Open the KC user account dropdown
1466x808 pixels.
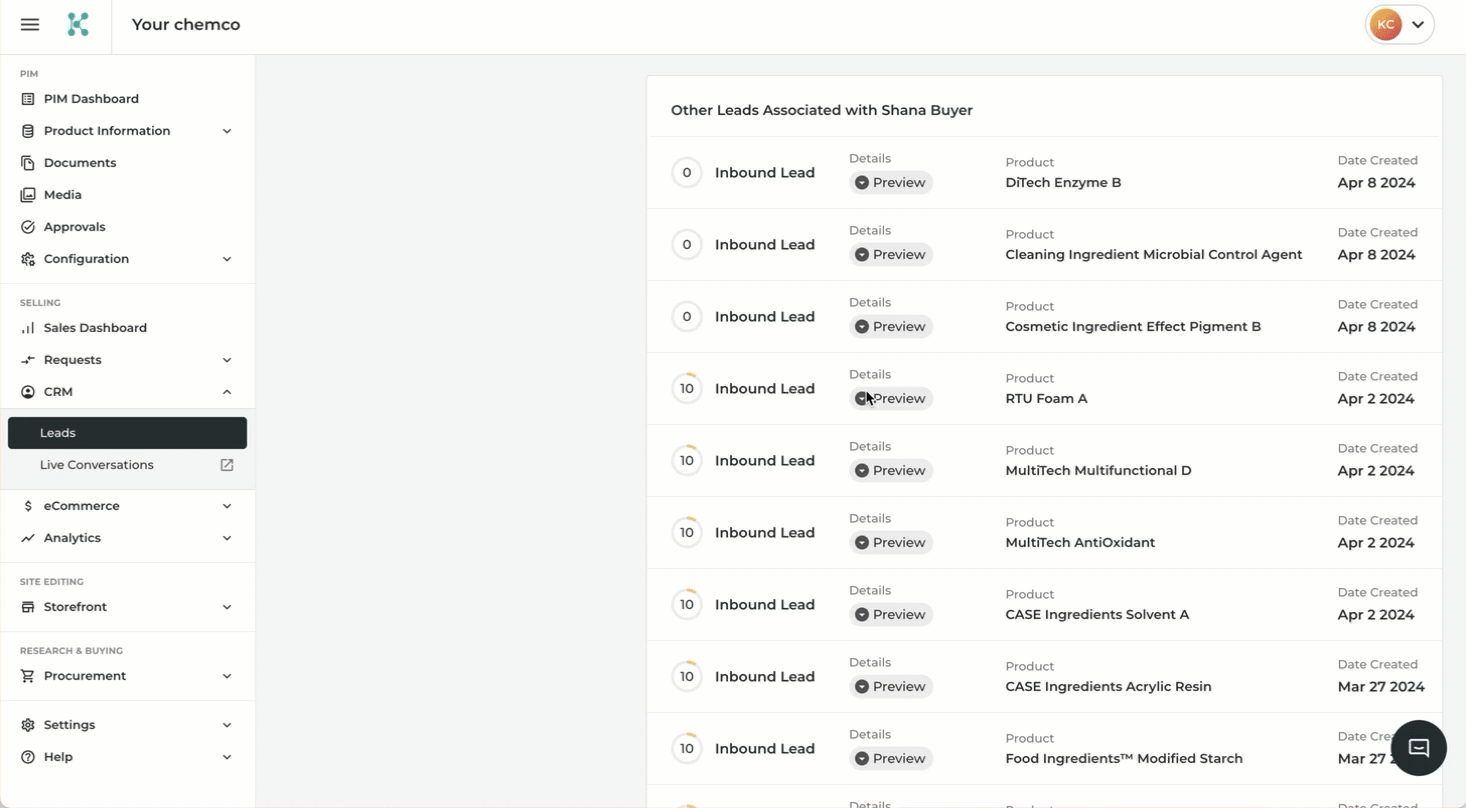pos(1399,25)
